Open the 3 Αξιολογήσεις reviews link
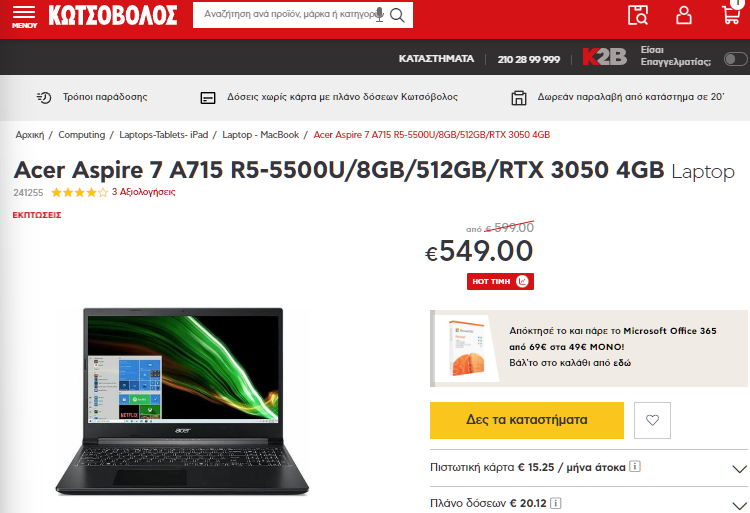The image size is (750, 513). pos(143,192)
